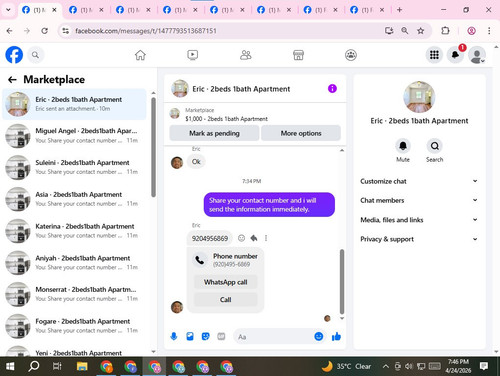Open the Groups icon
The width and height of the screenshot is (500, 376).
[x=351, y=55]
